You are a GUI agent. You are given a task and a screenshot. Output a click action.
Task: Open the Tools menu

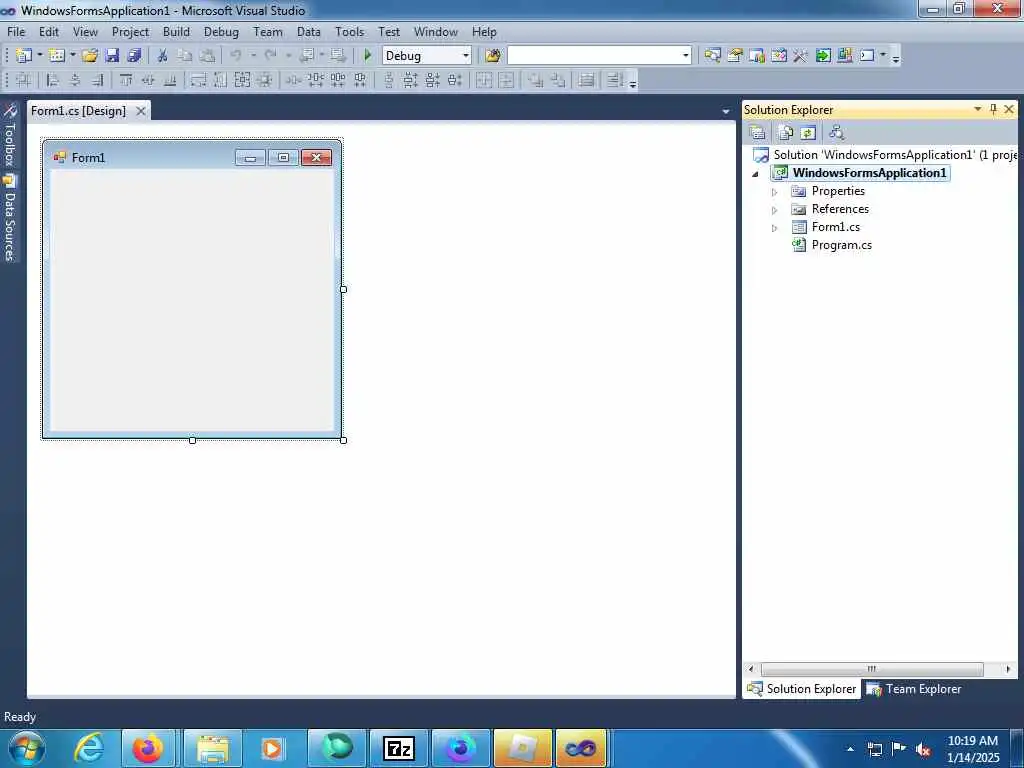tap(349, 31)
